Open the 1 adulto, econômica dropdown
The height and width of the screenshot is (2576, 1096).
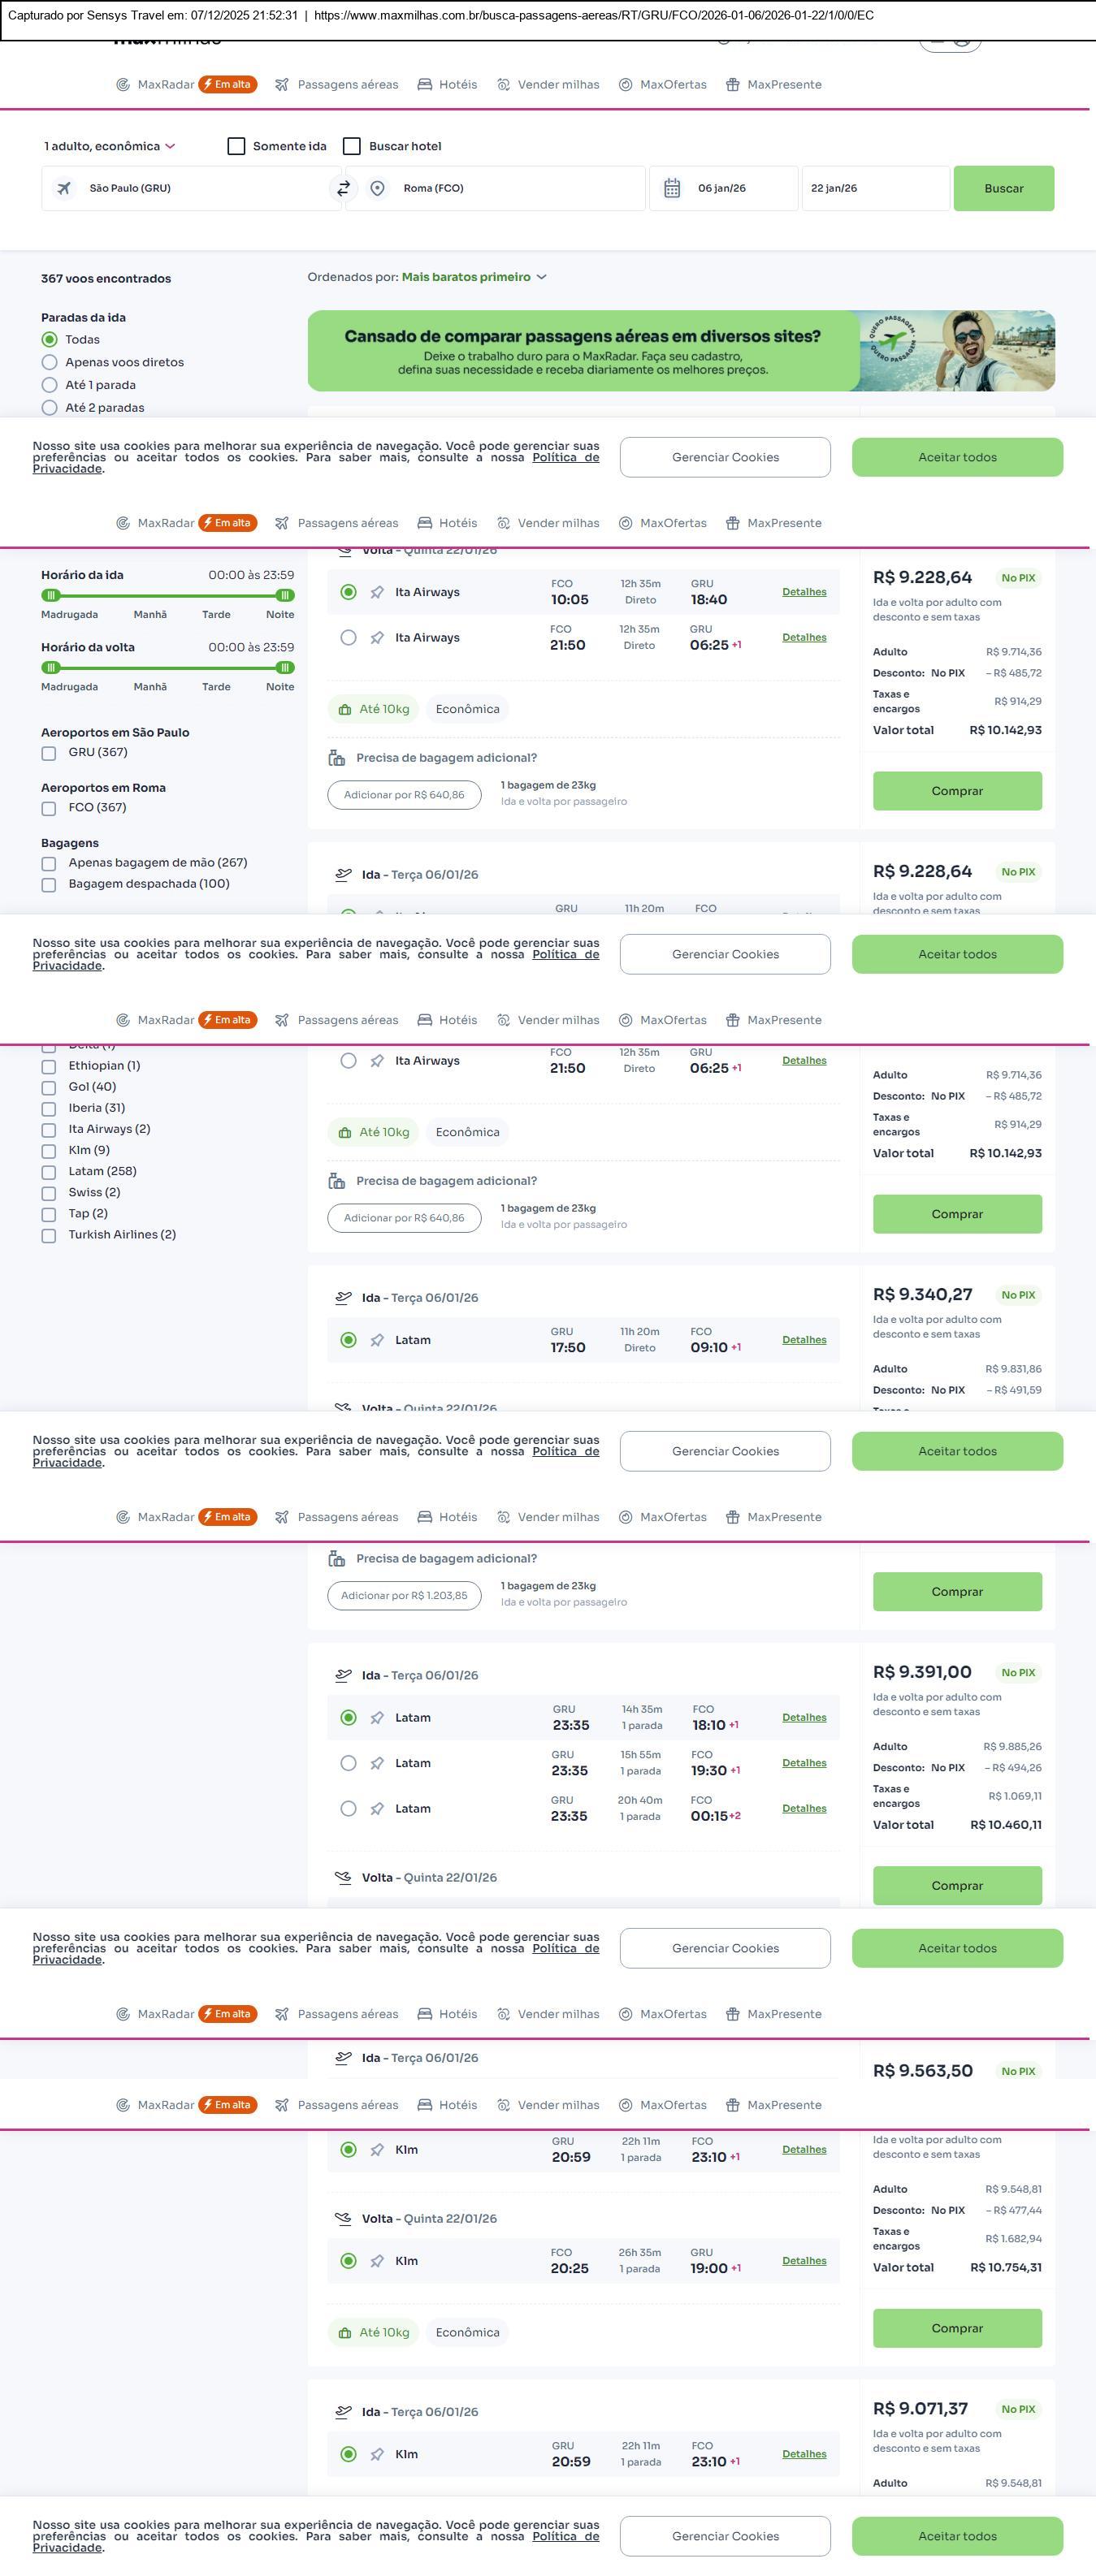(x=109, y=146)
